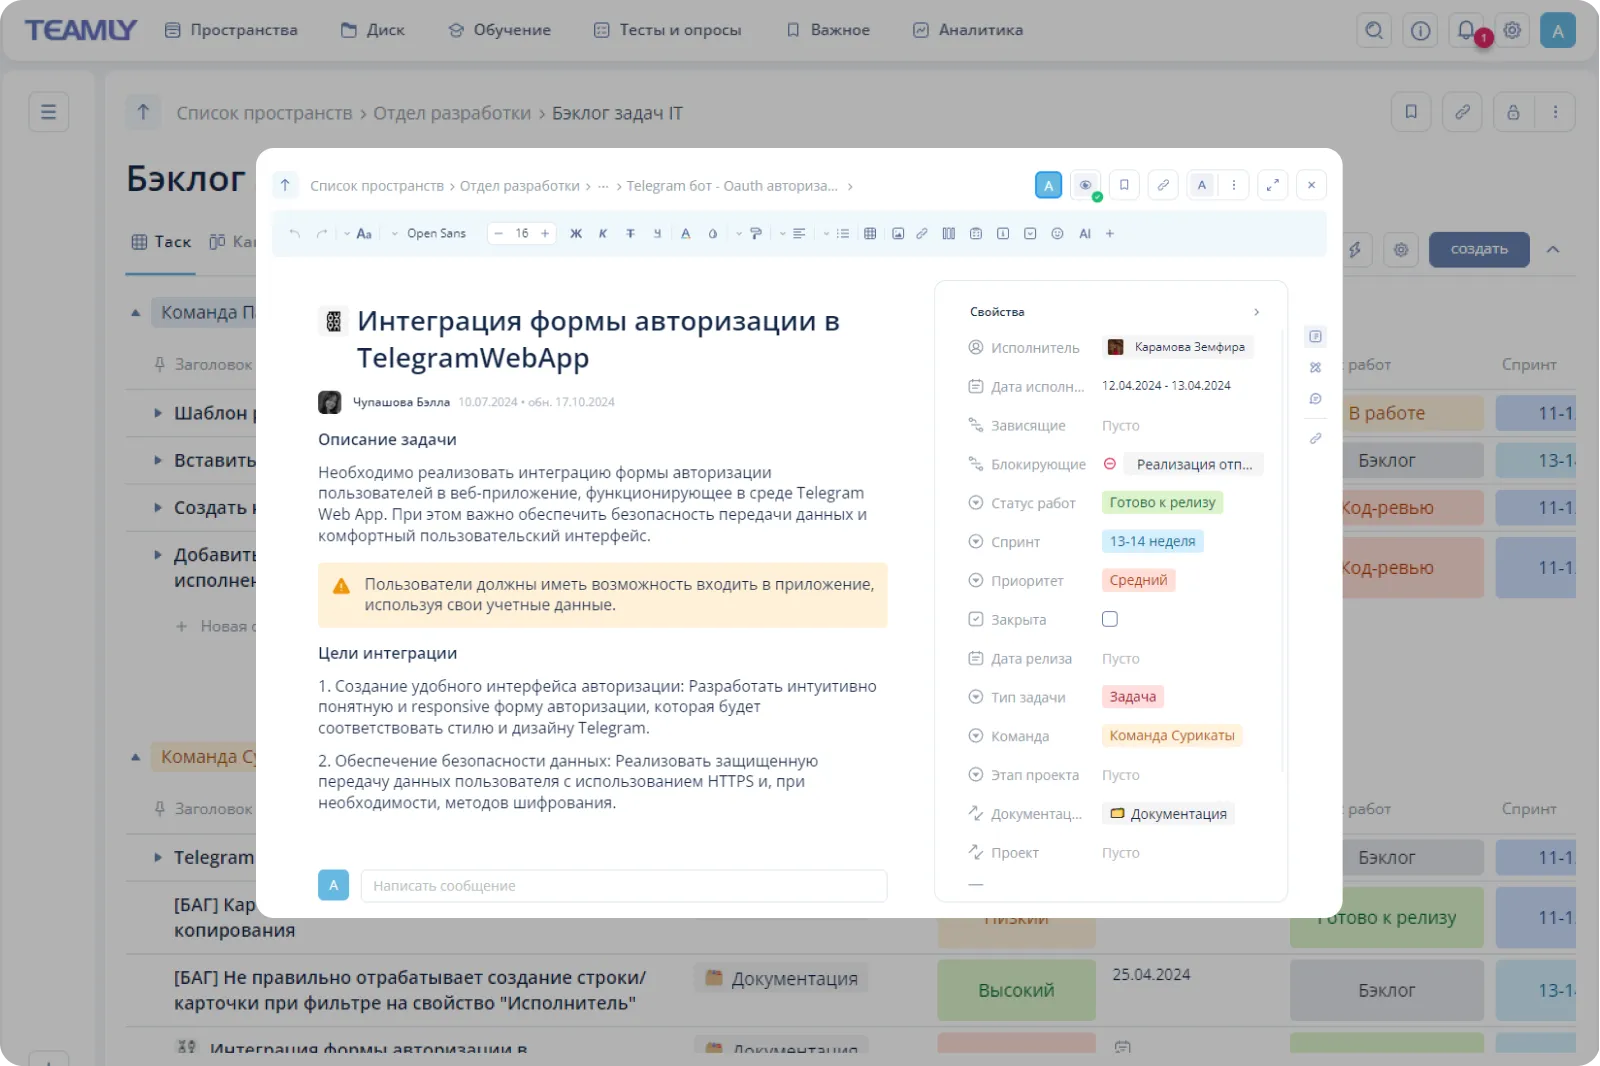The height and width of the screenshot is (1066, 1600).
Task: Expand the Telegram row in backlog
Action: point(158,857)
